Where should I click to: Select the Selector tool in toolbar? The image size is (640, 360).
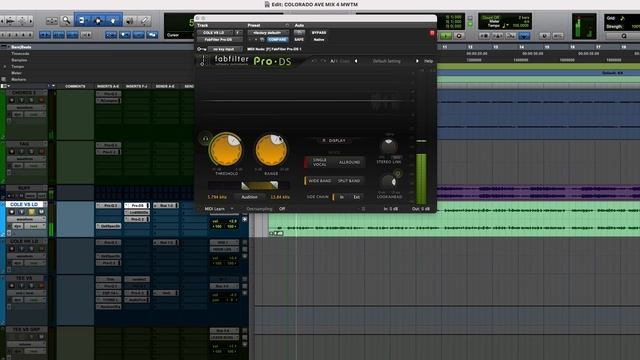pyautogui.click(x=98, y=20)
